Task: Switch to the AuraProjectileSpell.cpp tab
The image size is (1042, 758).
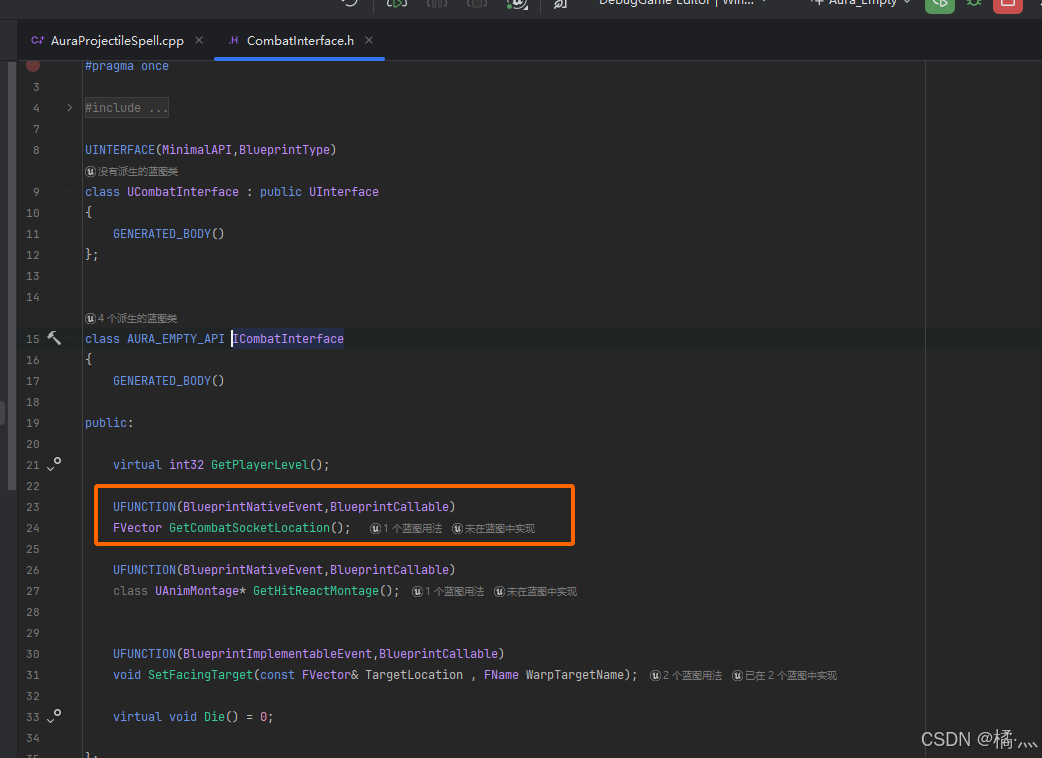Action: (117, 41)
